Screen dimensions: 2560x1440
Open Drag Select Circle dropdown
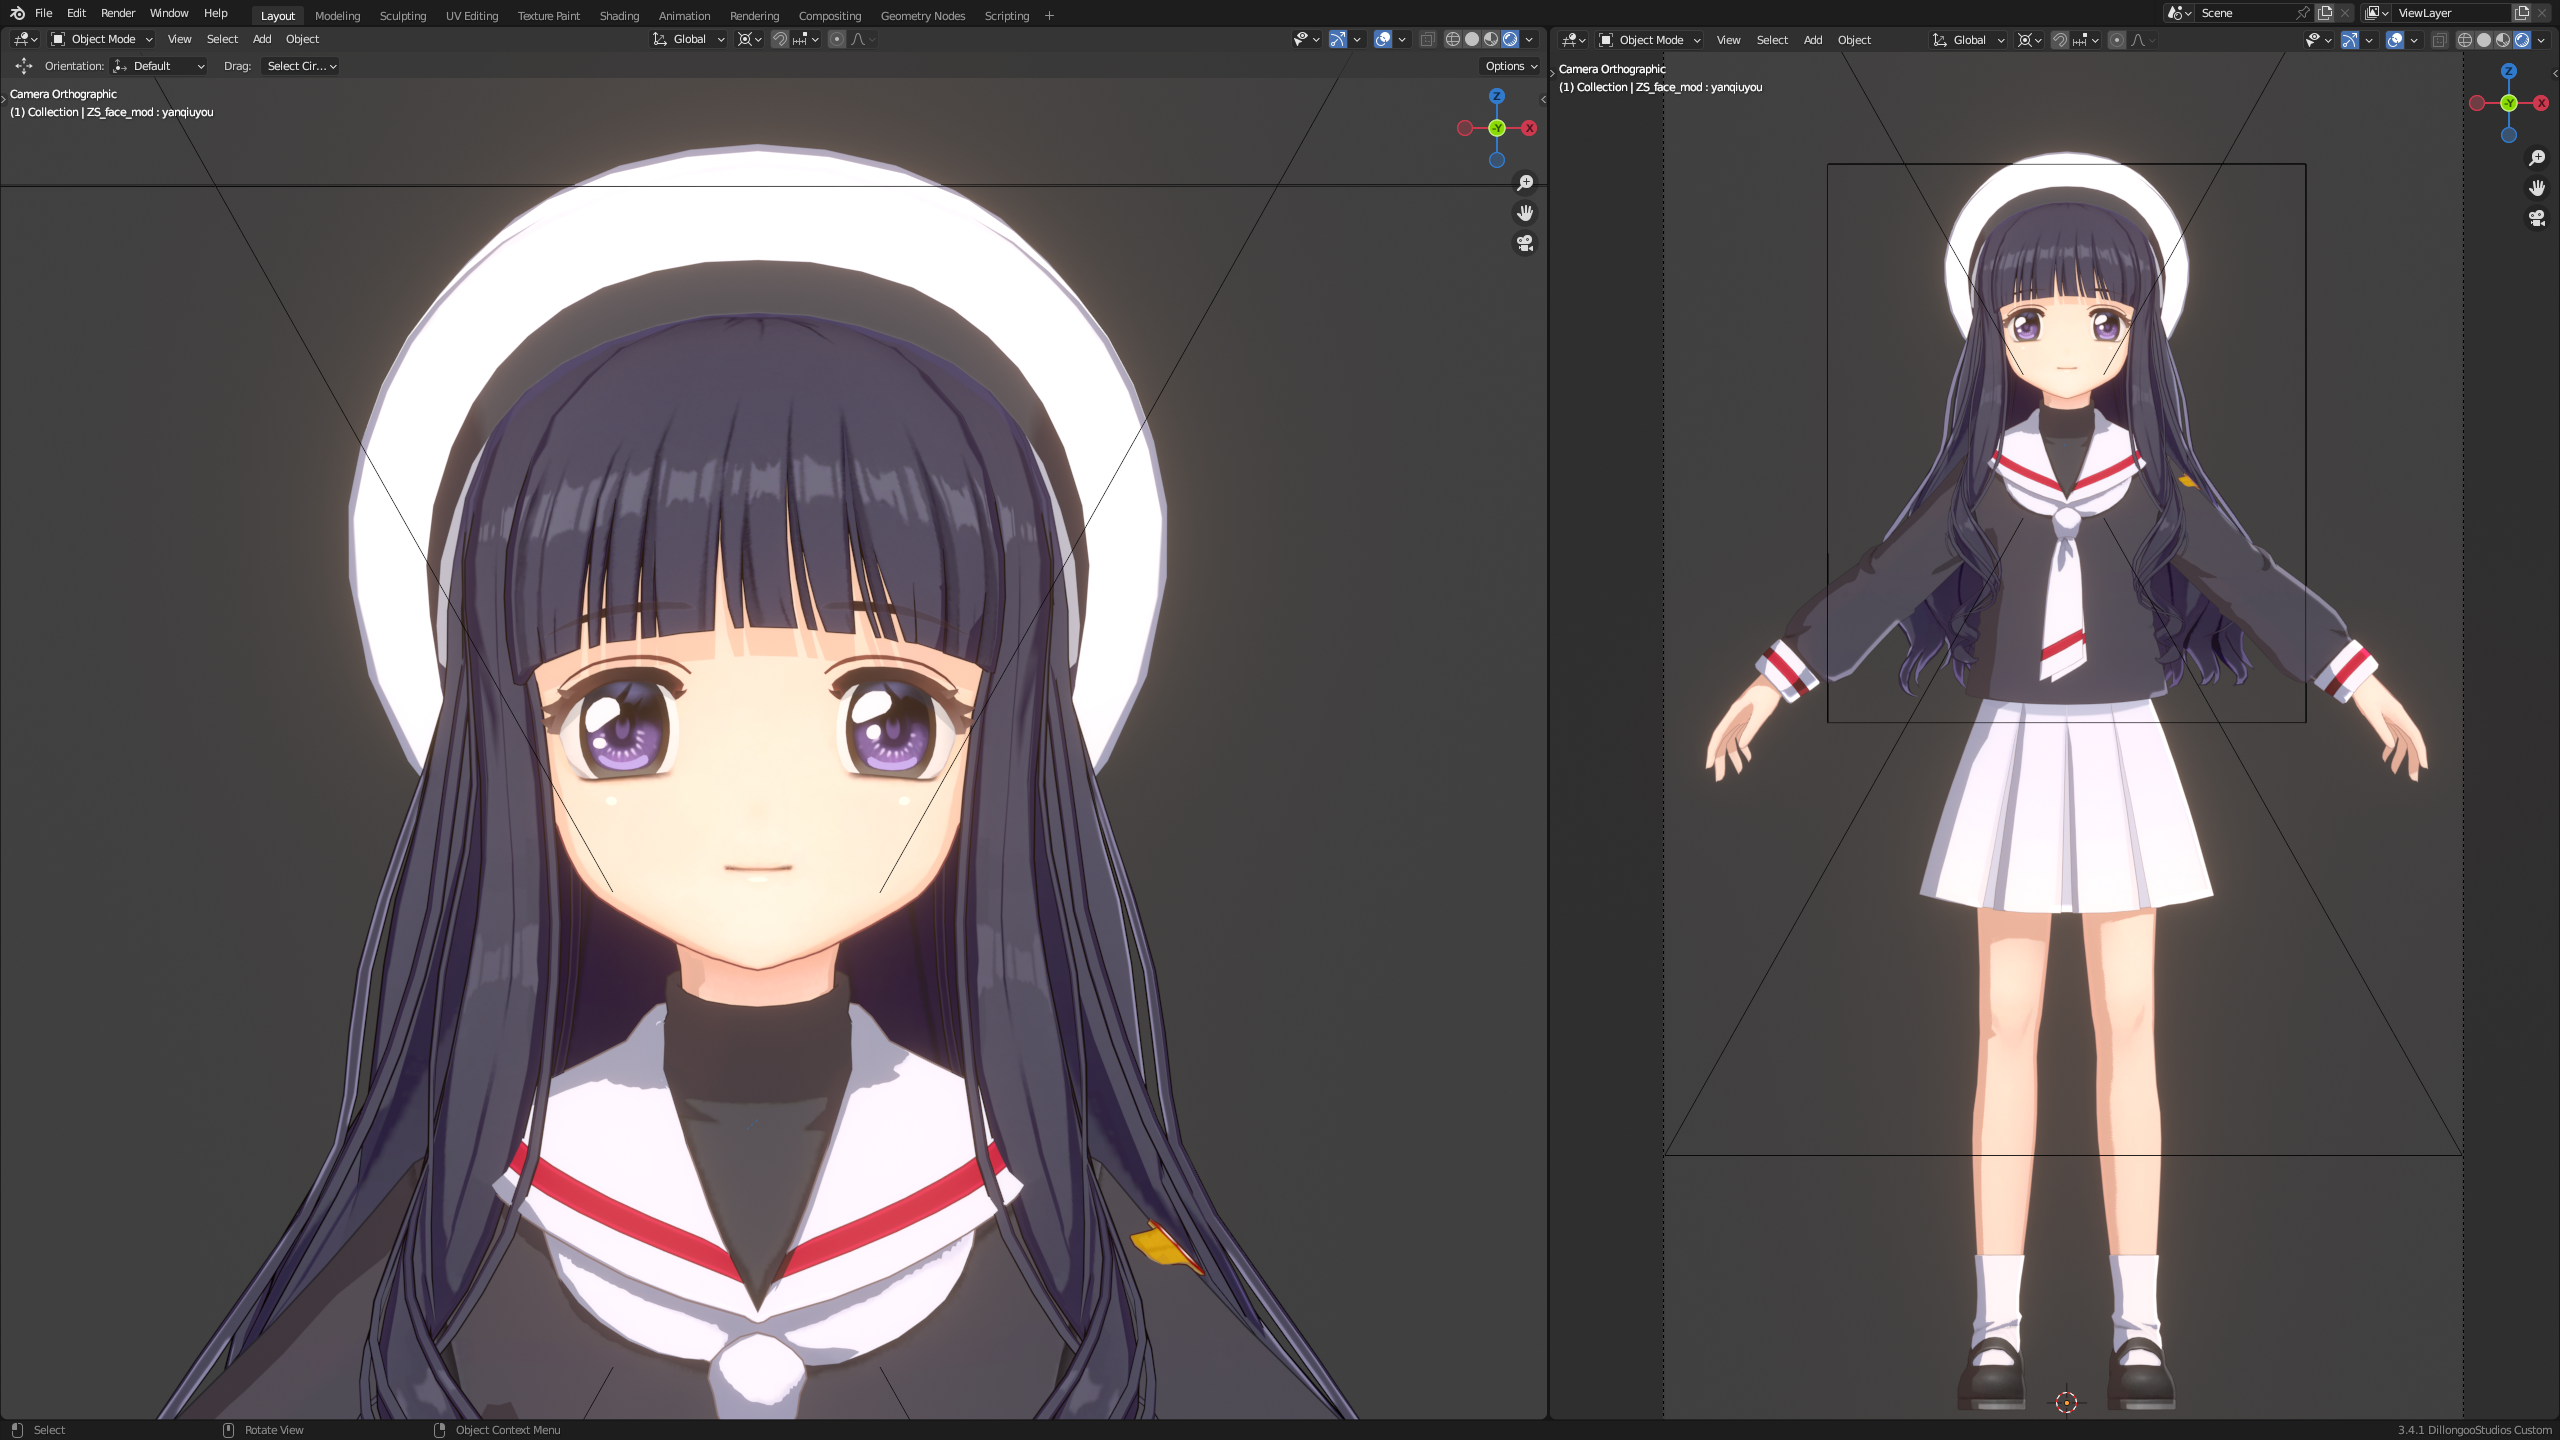click(300, 66)
